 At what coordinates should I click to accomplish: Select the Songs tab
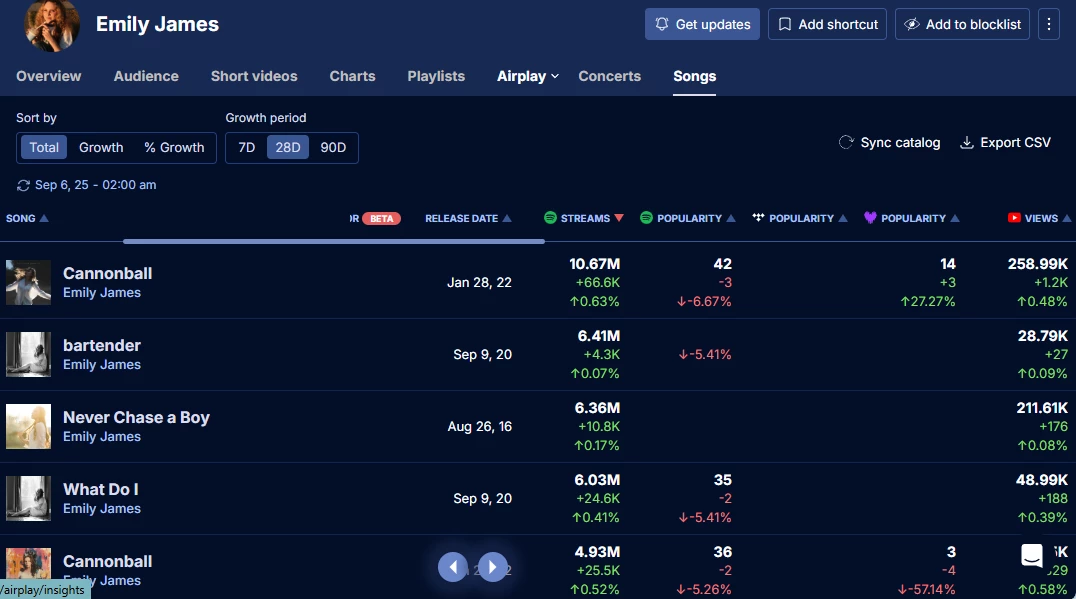[694, 76]
